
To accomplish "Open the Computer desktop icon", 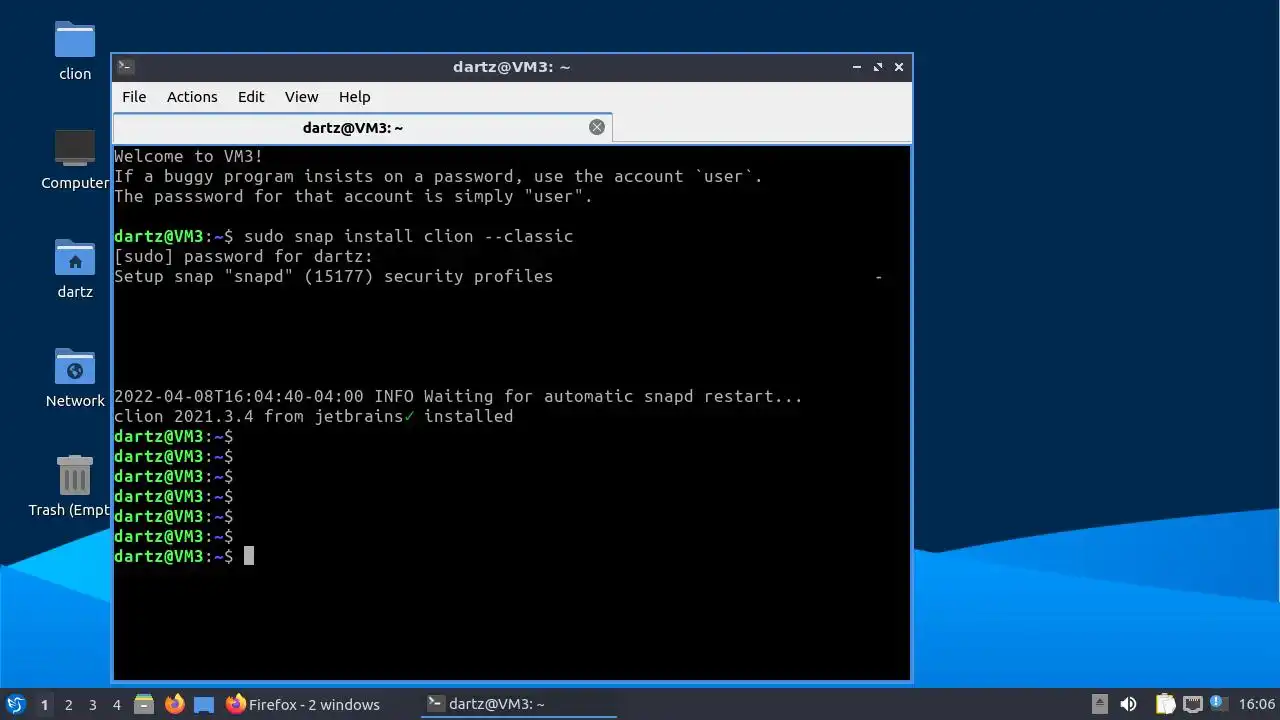I will [x=75, y=160].
